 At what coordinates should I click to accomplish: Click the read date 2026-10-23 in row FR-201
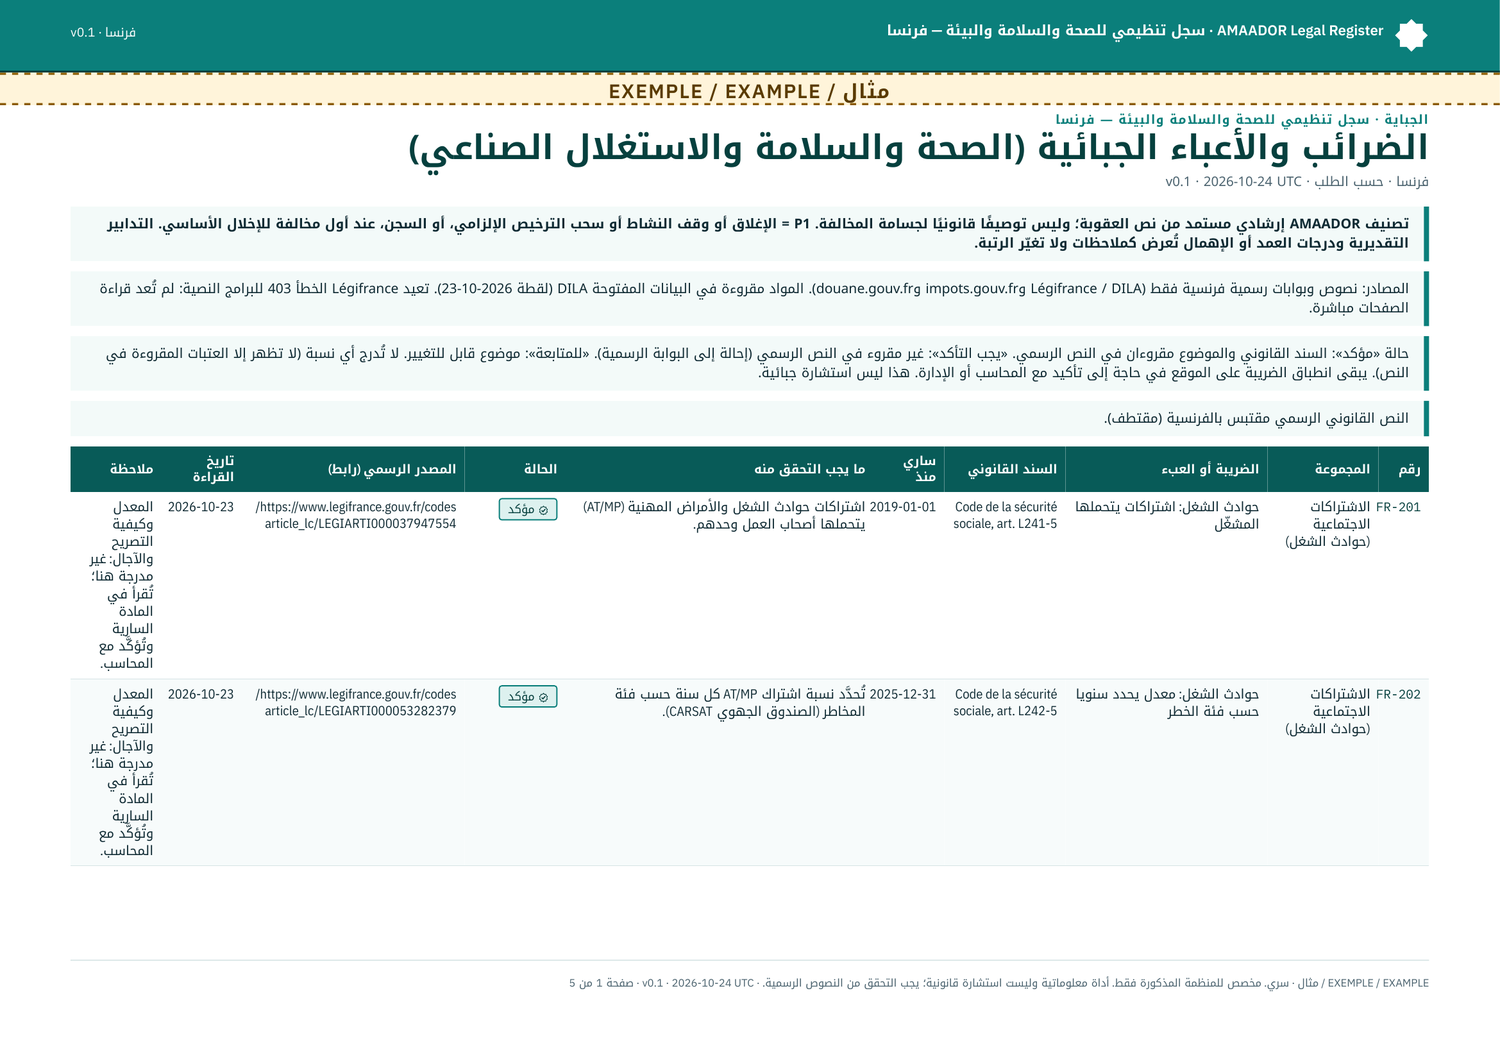[201, 507]
